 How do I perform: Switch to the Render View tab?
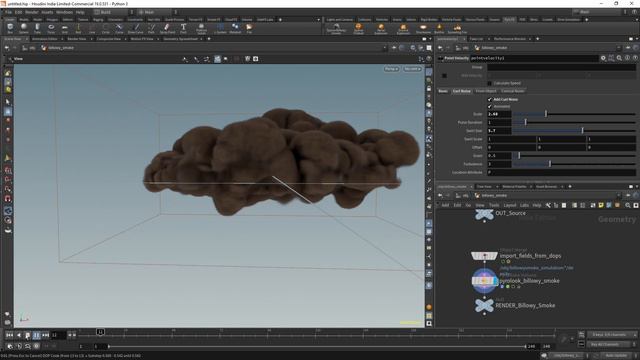[77, 39]
